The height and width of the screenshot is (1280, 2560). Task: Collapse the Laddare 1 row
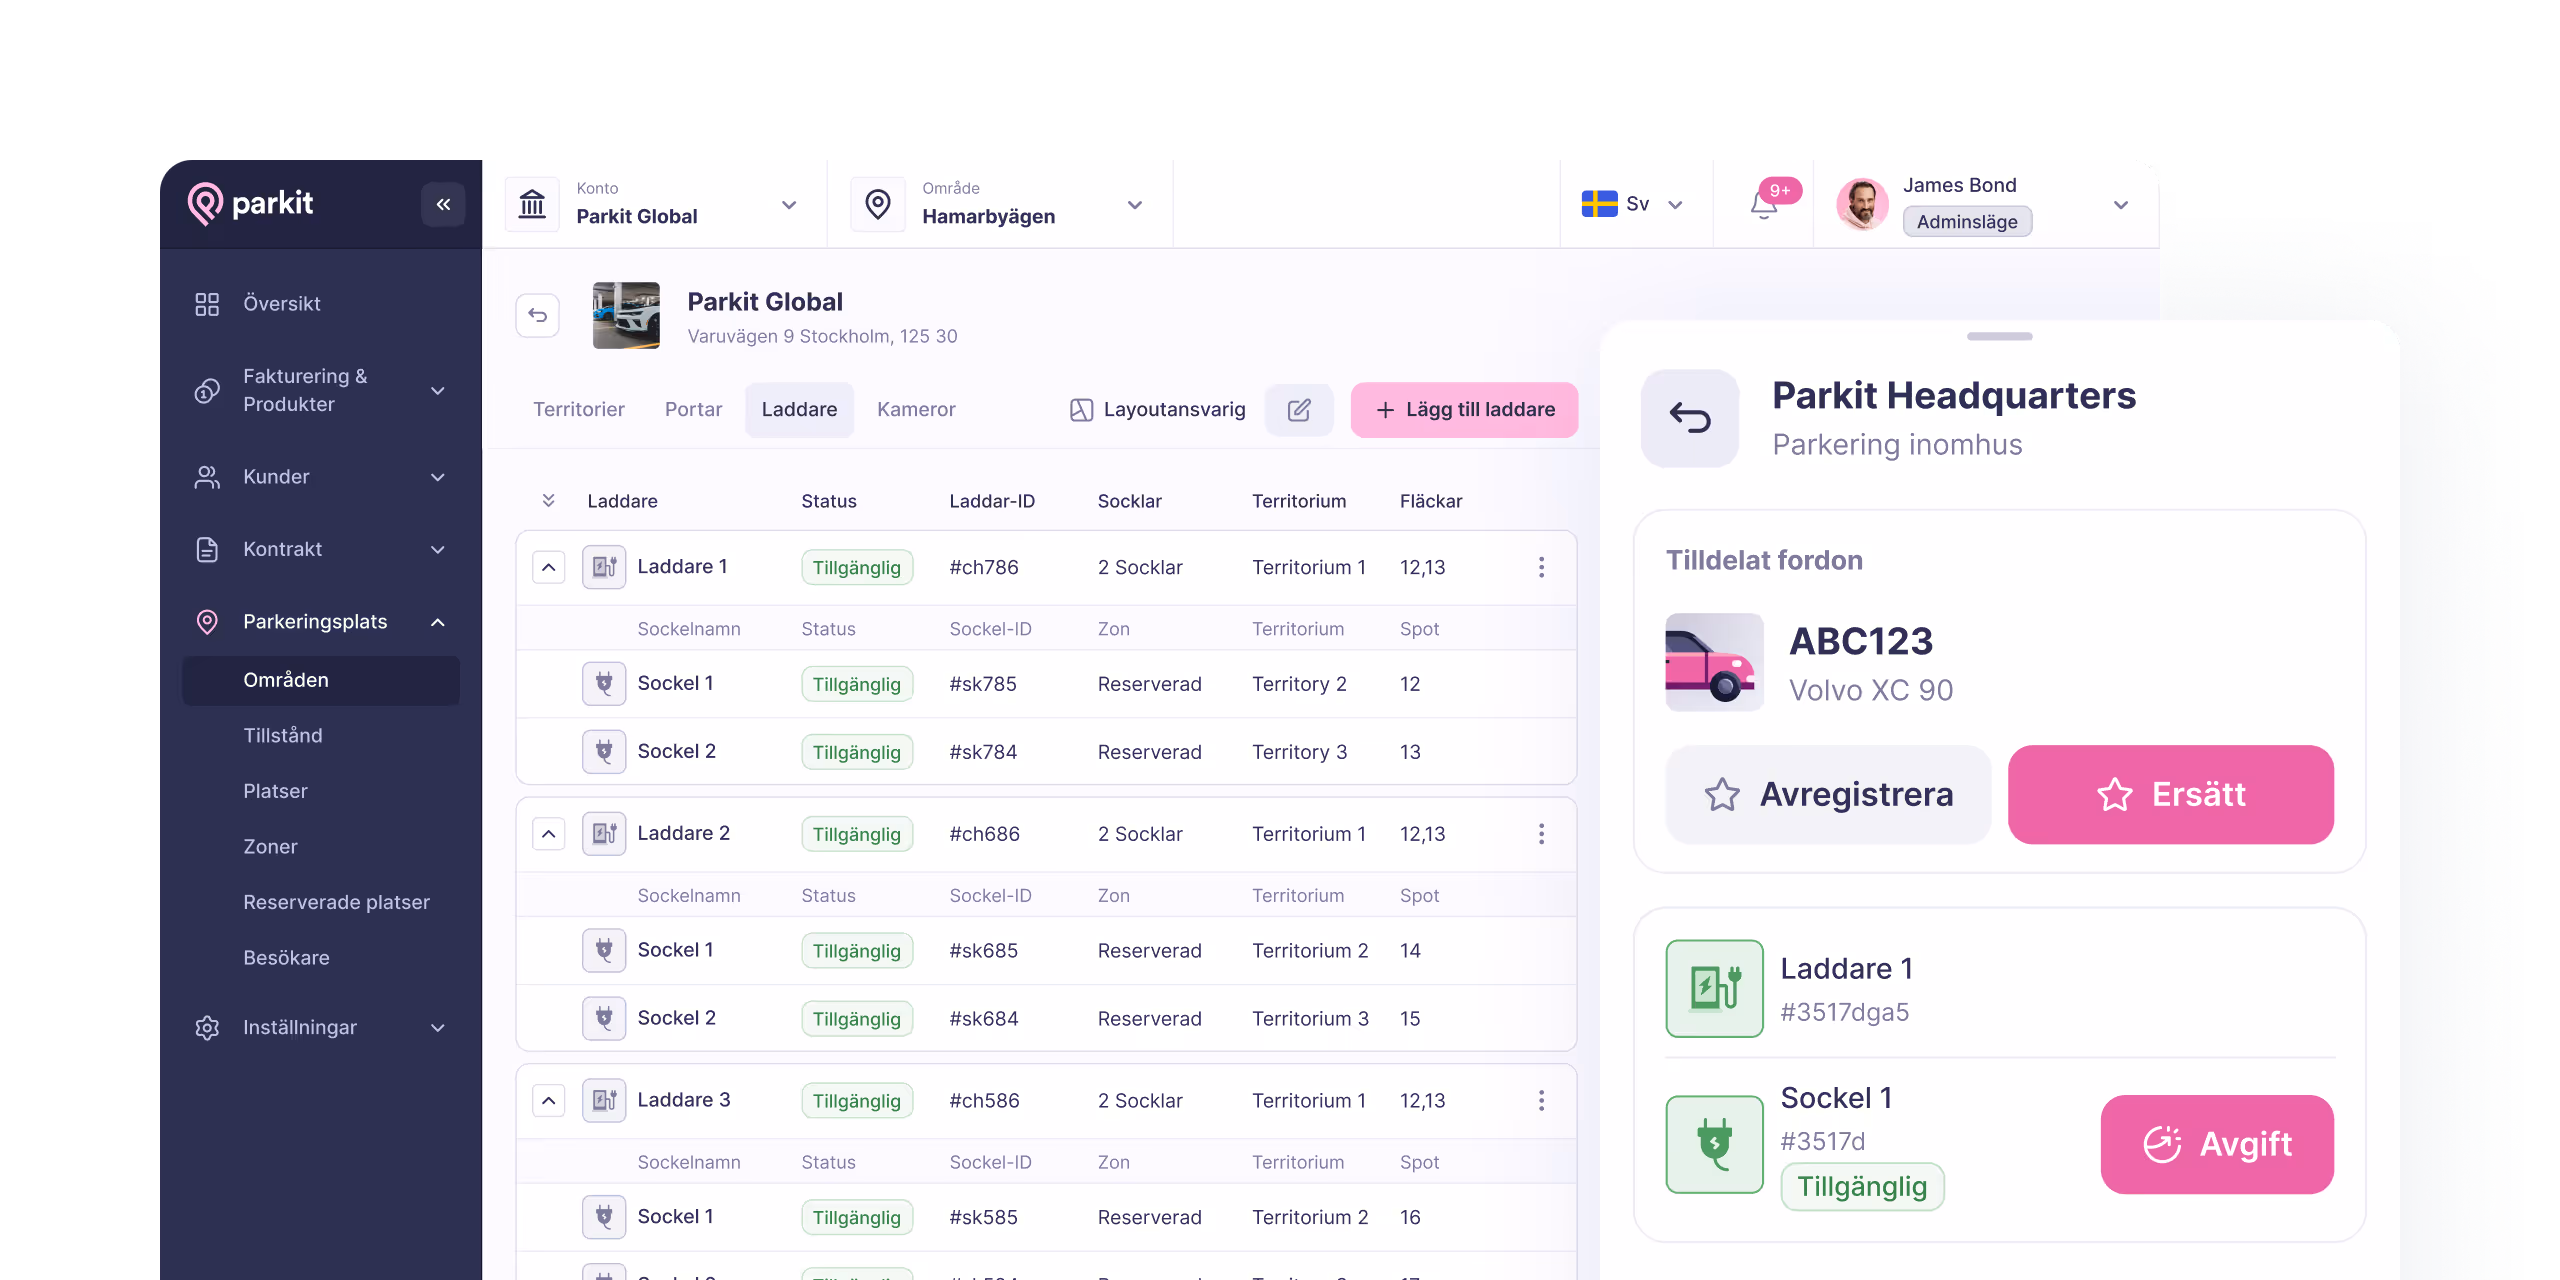pos(548,567)
